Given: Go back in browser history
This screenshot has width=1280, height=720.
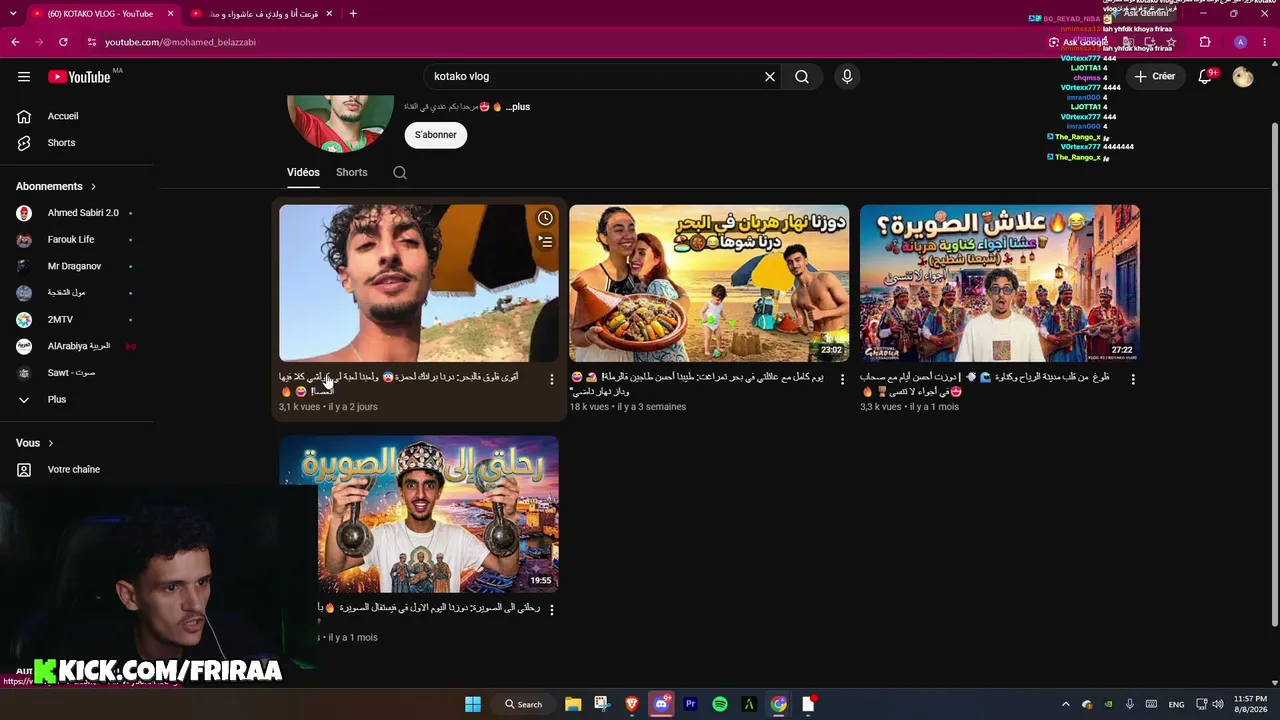Looking at the screenshot, I should click(x=15, y=42).
